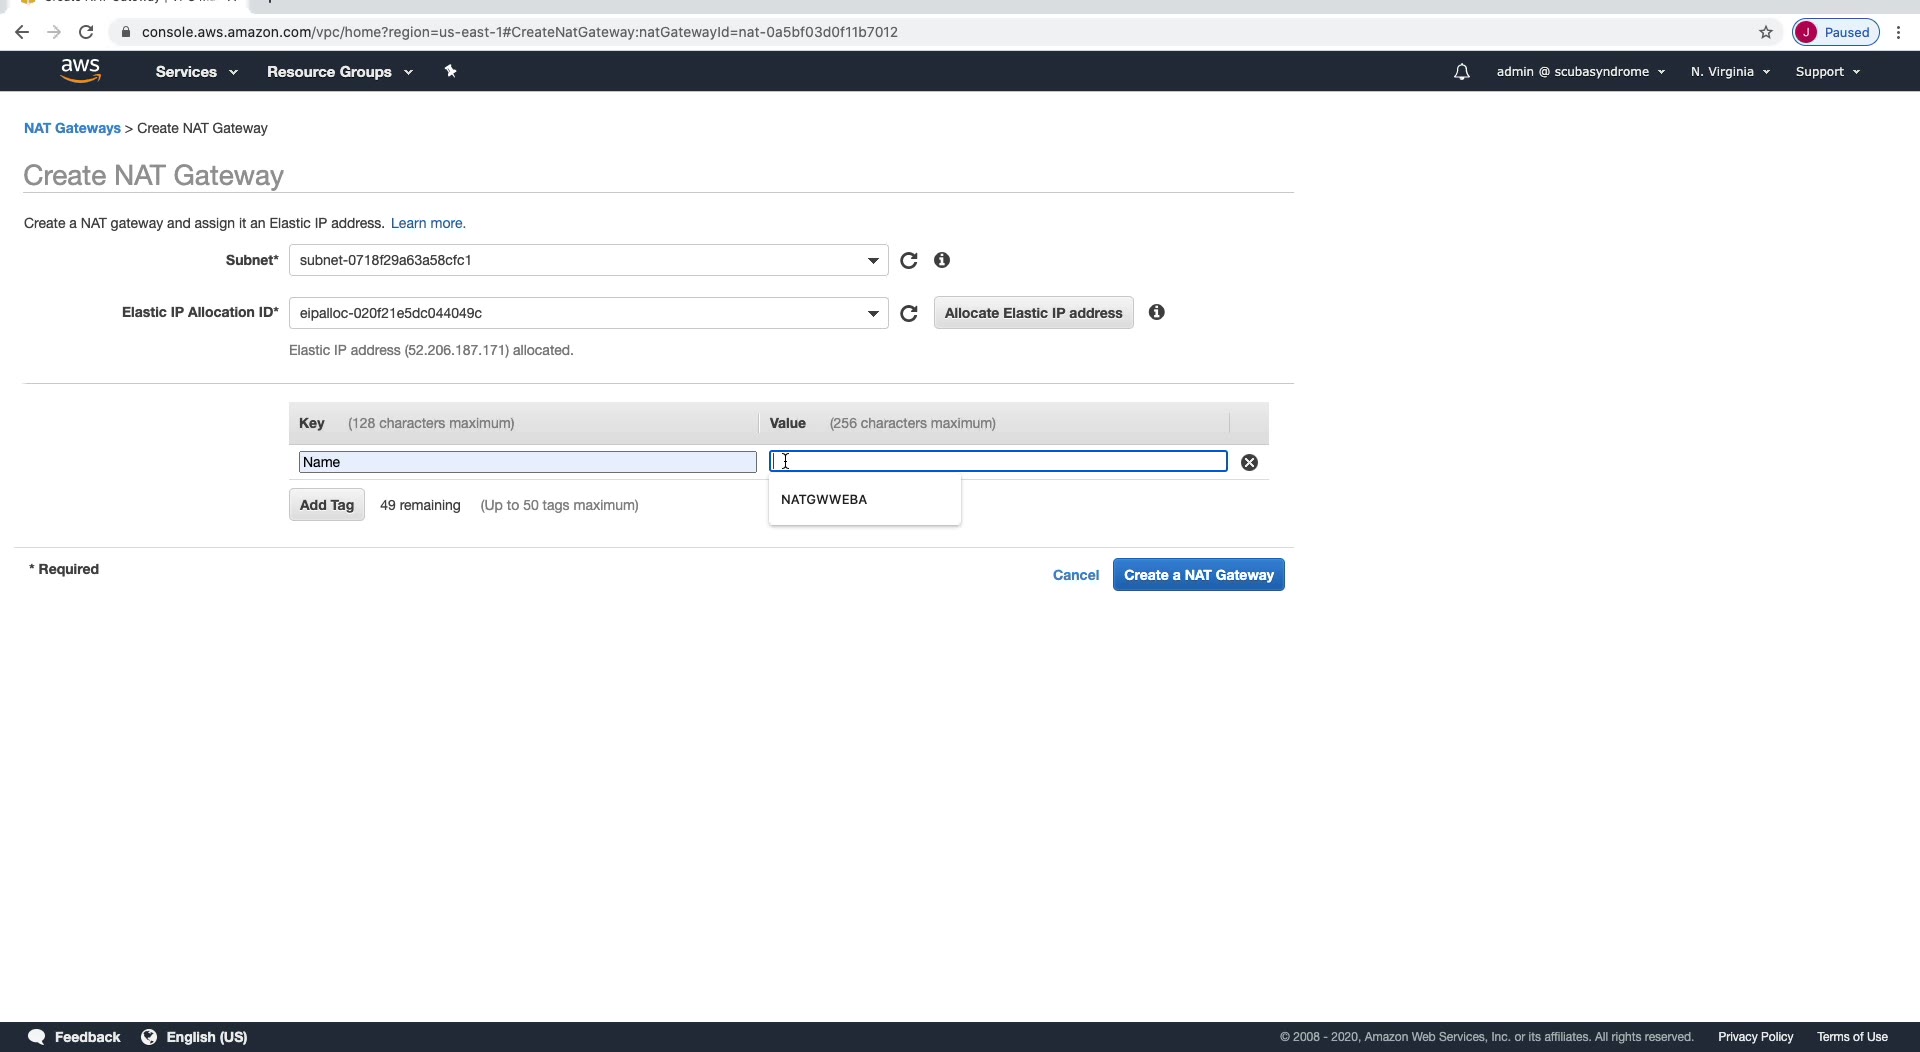Refresh the Elastic IP Allocation list
Image resolution: width=1920 pixels, height=1052 pixels.
(x=908, y=313)
